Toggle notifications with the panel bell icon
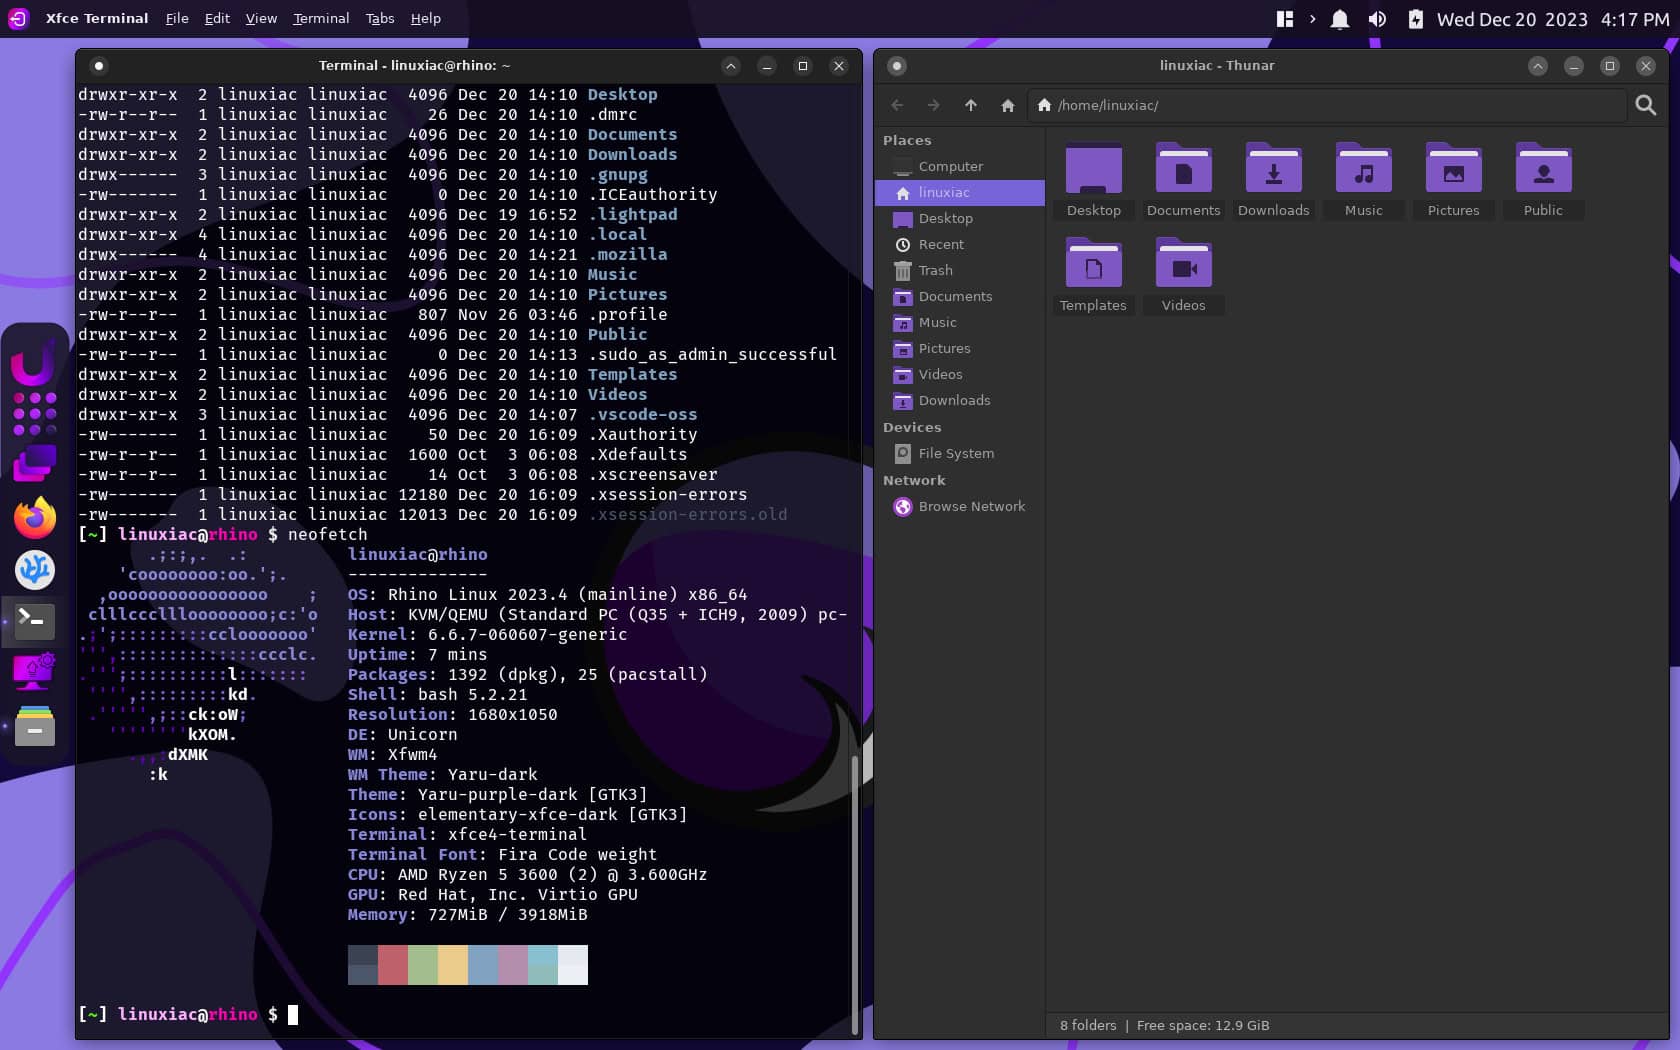Image resolution: width=1680 pixels, height=1050 pixels. pos(1339,18)
